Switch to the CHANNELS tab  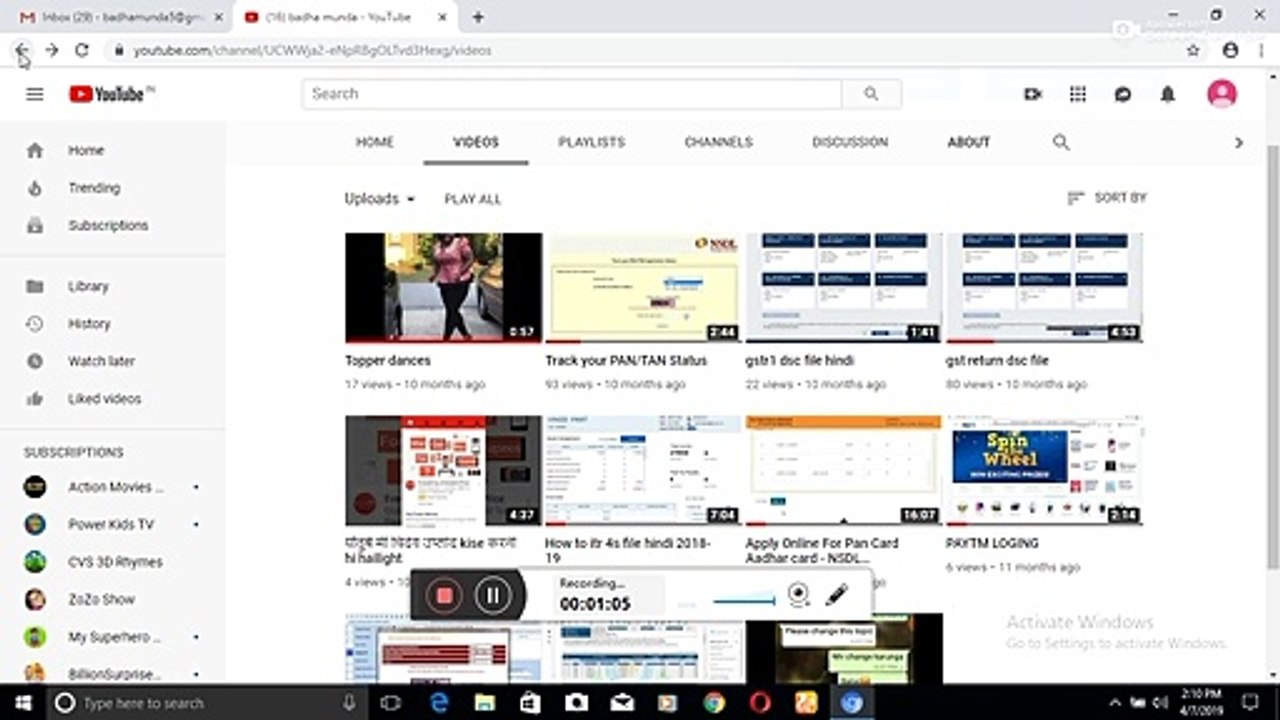[x=718, y=142]
